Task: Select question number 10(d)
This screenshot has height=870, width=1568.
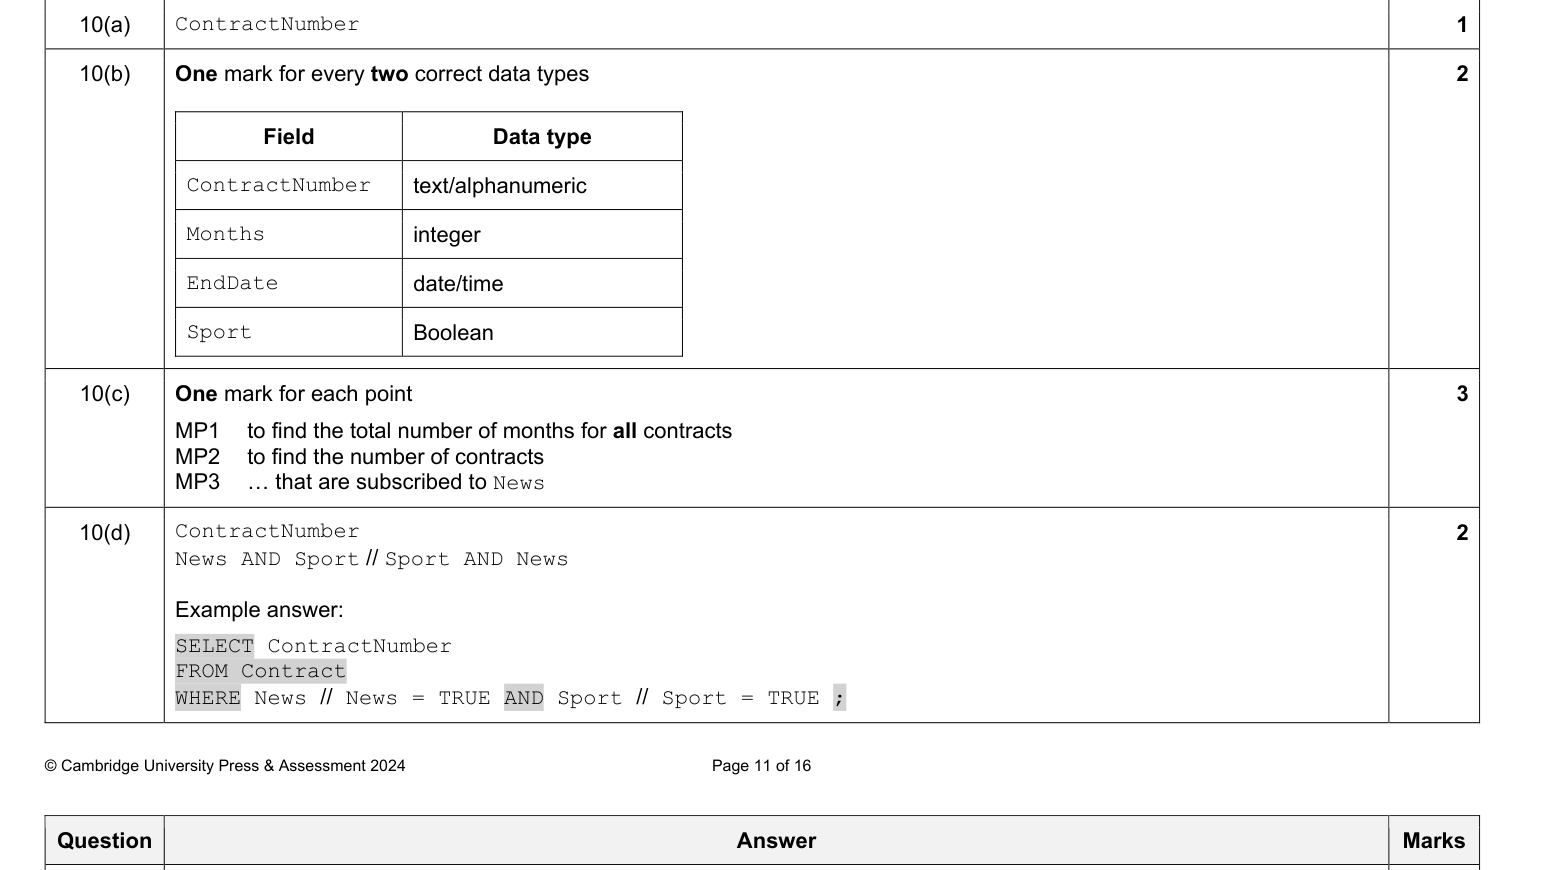Action: pyautogui.click(x=105, y=533)
